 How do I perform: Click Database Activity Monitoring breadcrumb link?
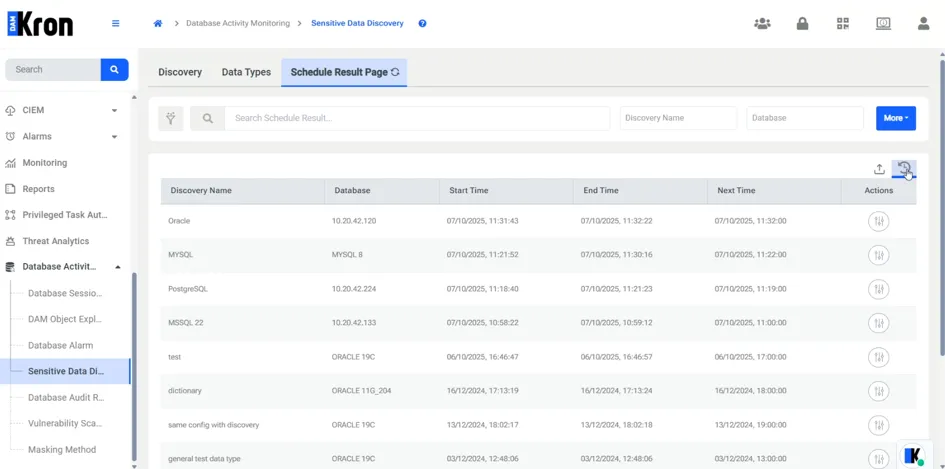[x=237, y=24]
